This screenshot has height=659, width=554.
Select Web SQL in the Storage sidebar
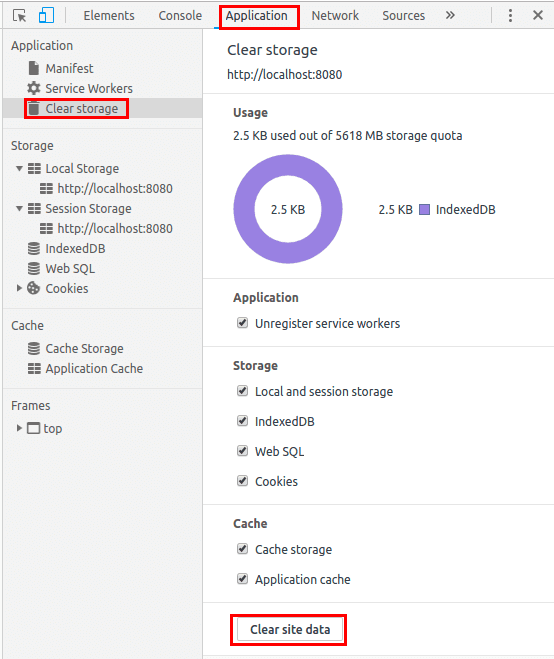click(x=70, y=268)
